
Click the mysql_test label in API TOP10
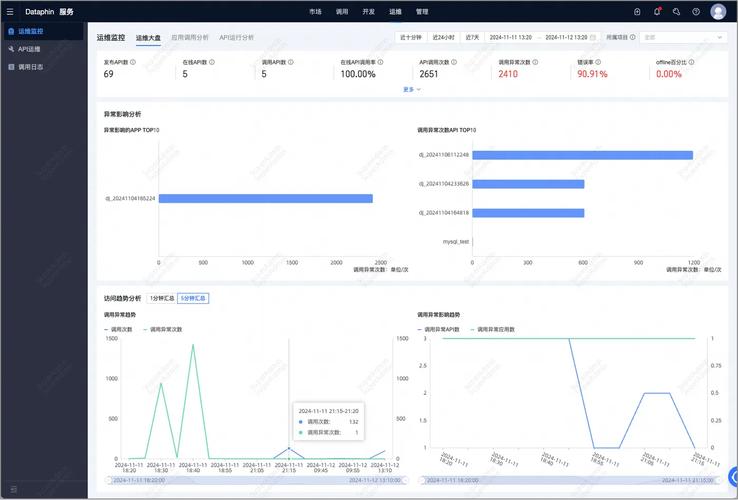pyautogui.click(x=456, y=242)
